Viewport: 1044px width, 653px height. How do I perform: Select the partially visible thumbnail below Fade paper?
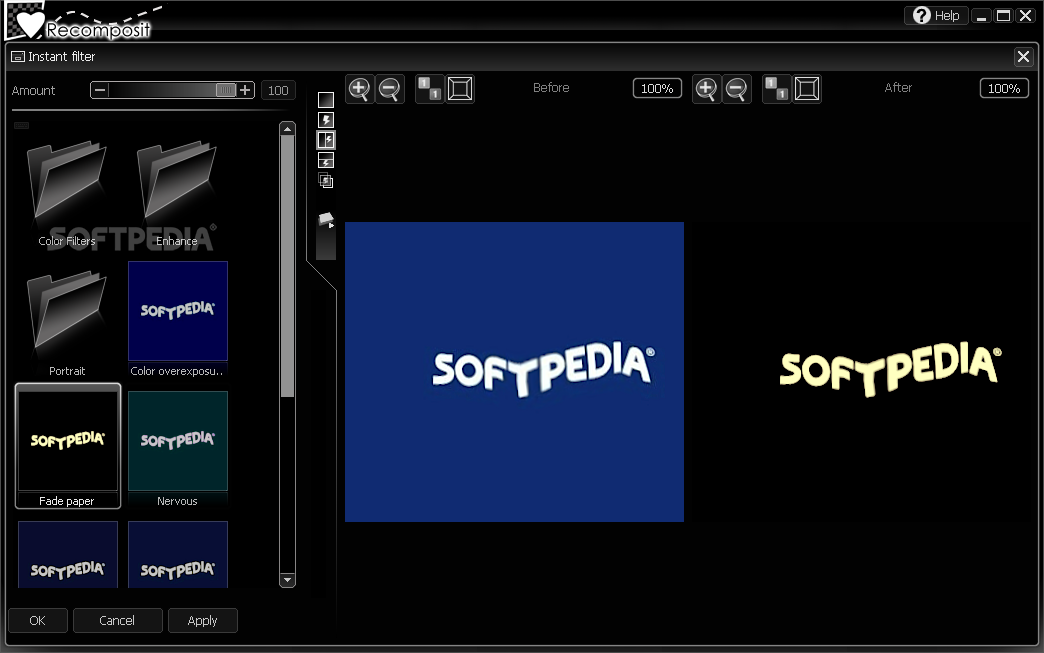68,554
